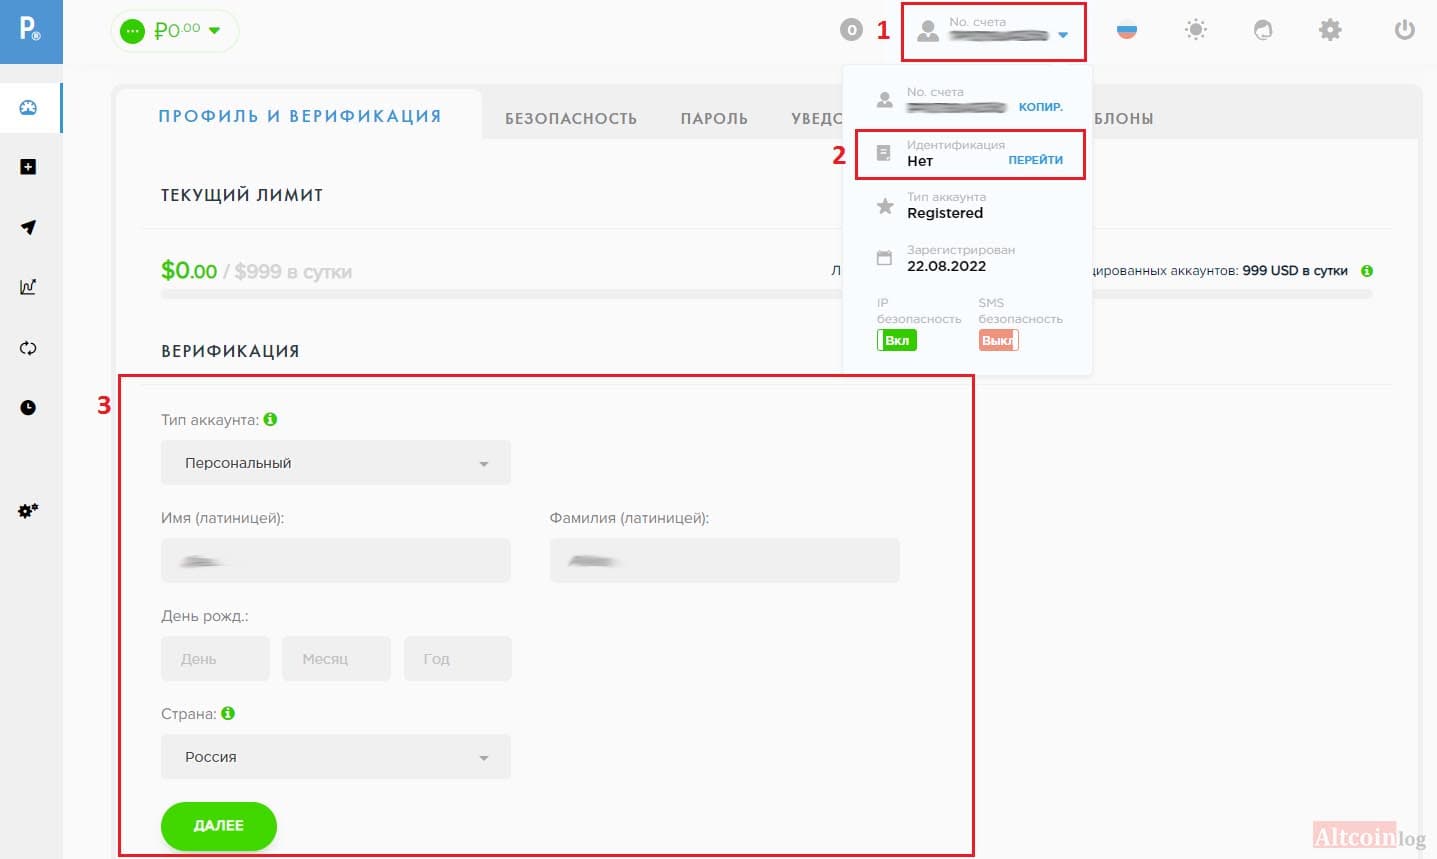The height and width of the screenshot is (859, 1437).
Task: Click the Payeer logo in the sidebar
Action: coord(31,30)
